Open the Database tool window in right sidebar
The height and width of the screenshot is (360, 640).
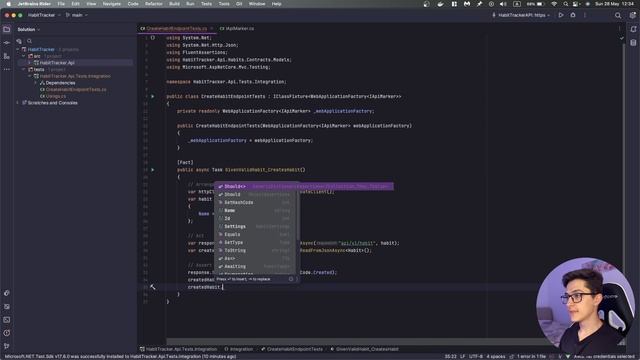(633, 42)
